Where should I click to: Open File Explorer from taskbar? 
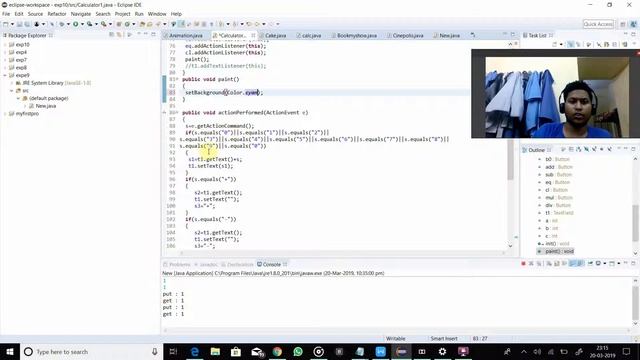point(215,351)
